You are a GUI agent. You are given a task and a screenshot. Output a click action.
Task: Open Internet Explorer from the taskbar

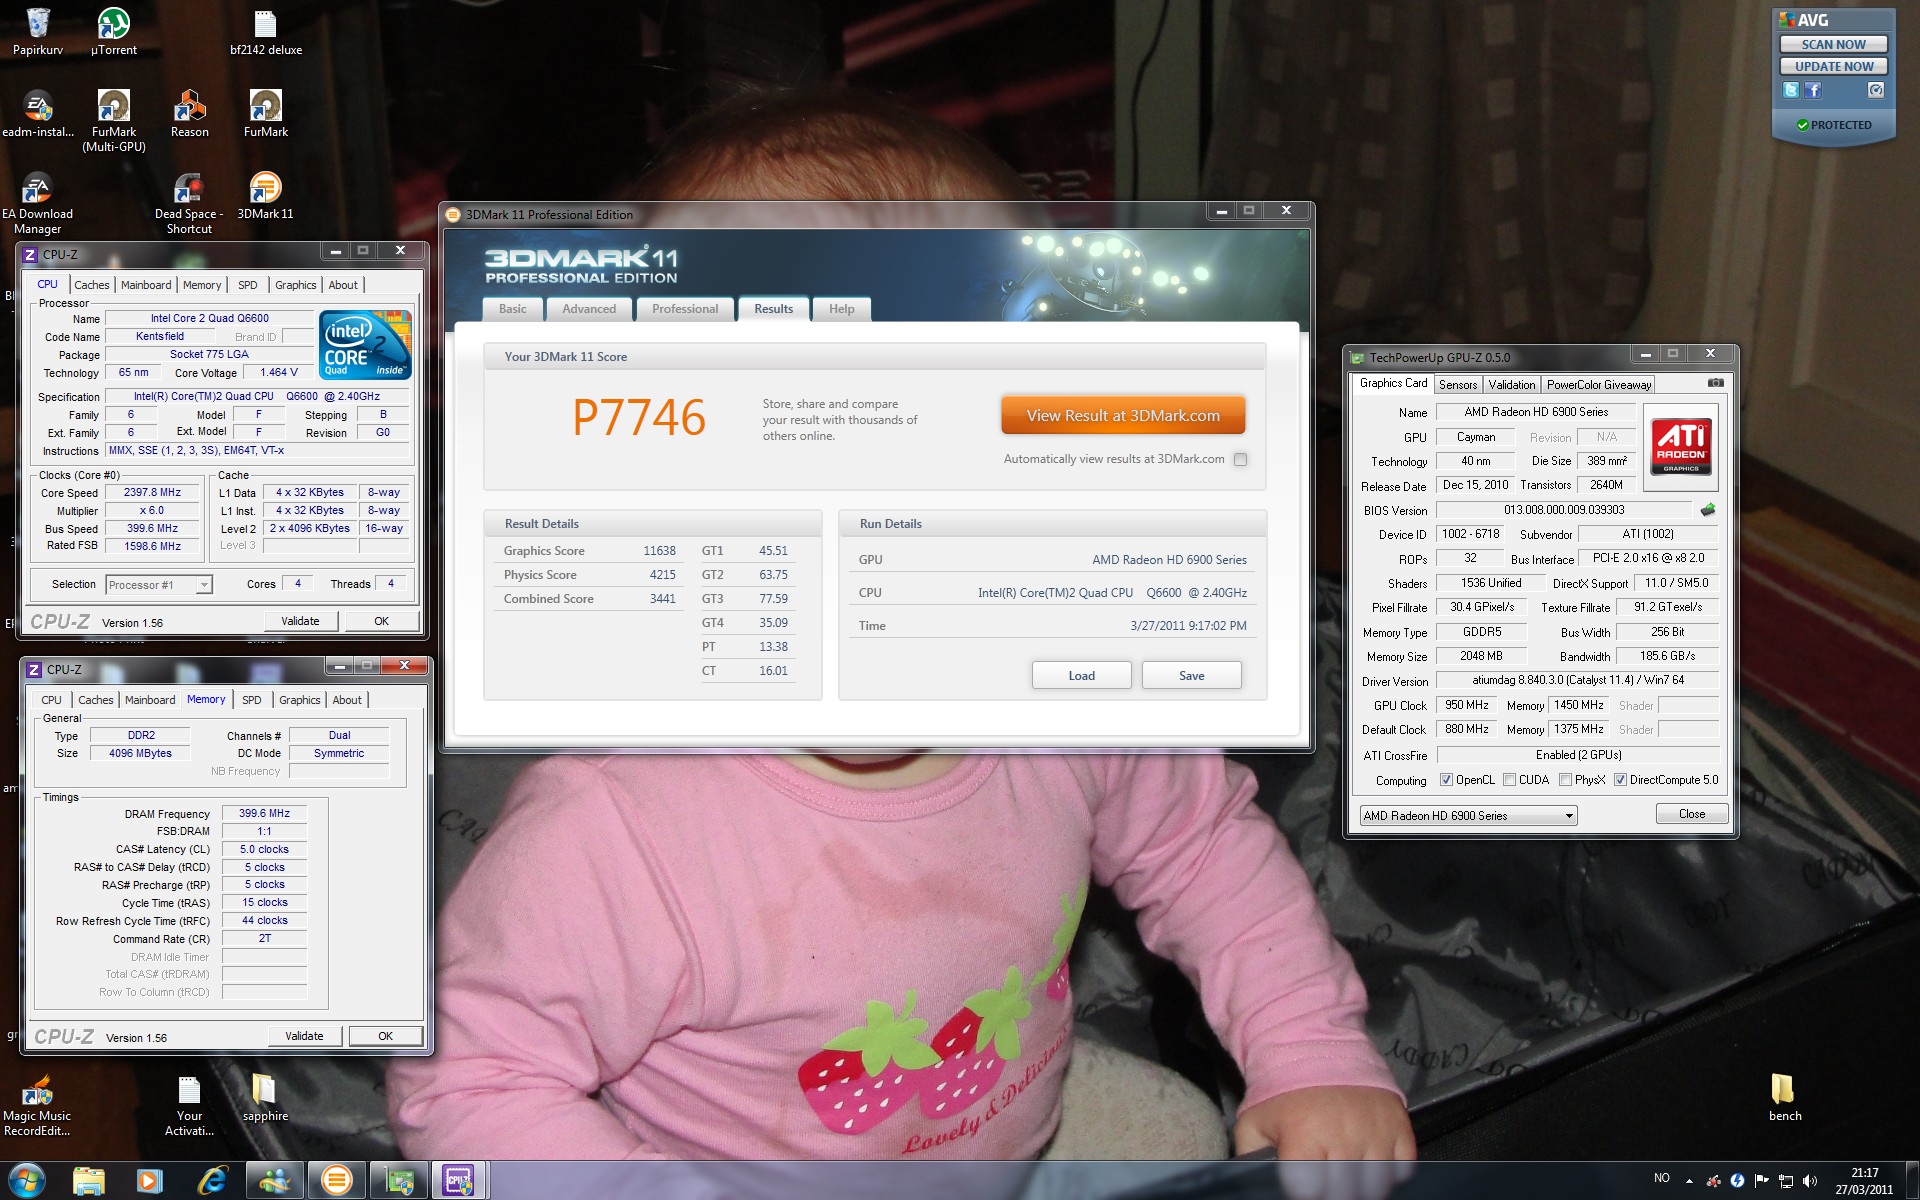(x=211, y=1181)
